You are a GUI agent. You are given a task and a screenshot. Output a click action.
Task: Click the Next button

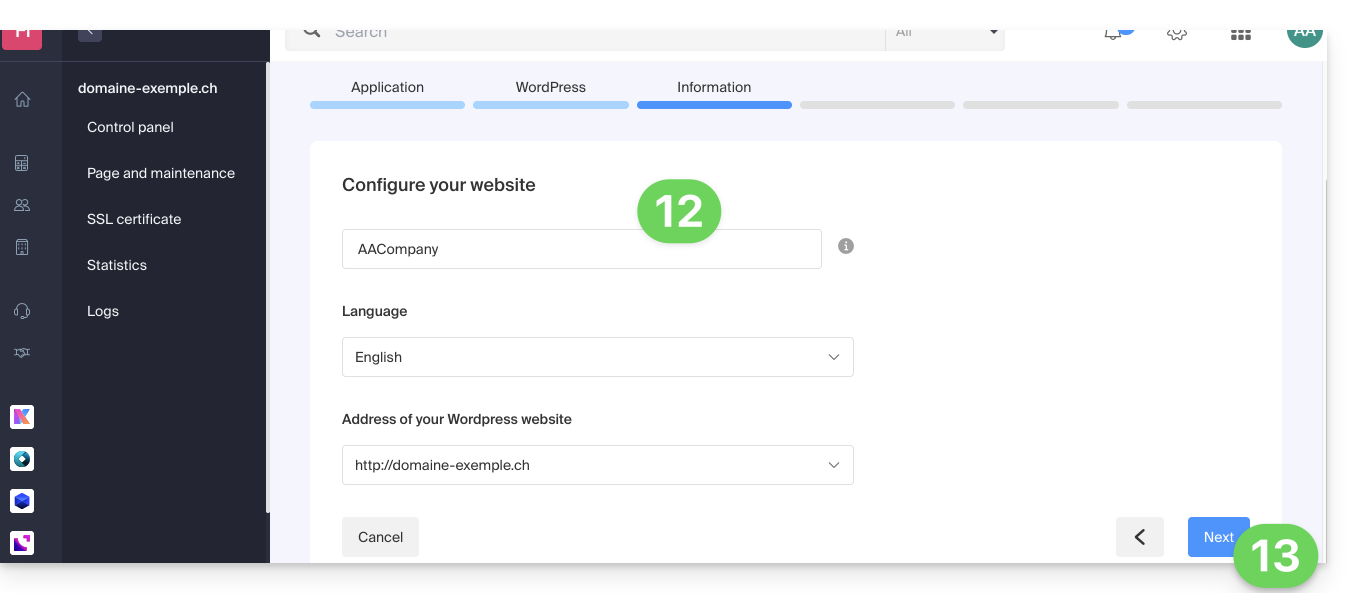(1217, 537)
